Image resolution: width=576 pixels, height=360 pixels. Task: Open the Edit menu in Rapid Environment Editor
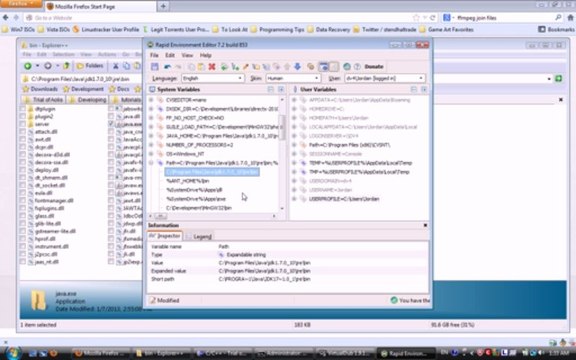[x=170, y=55]
